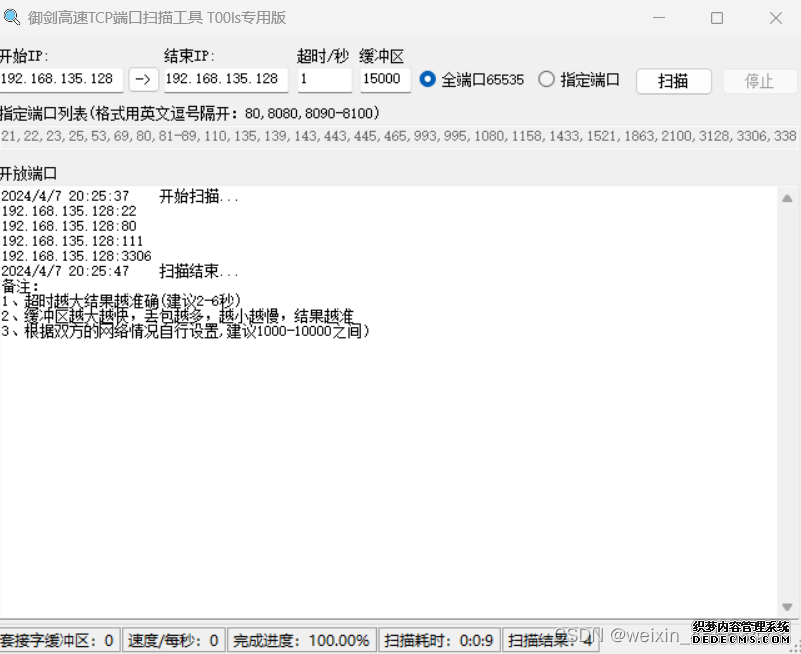801x654 pixels.
Task: Click the 完成进度 100.00% status panel
Action: tap(301, 640)
